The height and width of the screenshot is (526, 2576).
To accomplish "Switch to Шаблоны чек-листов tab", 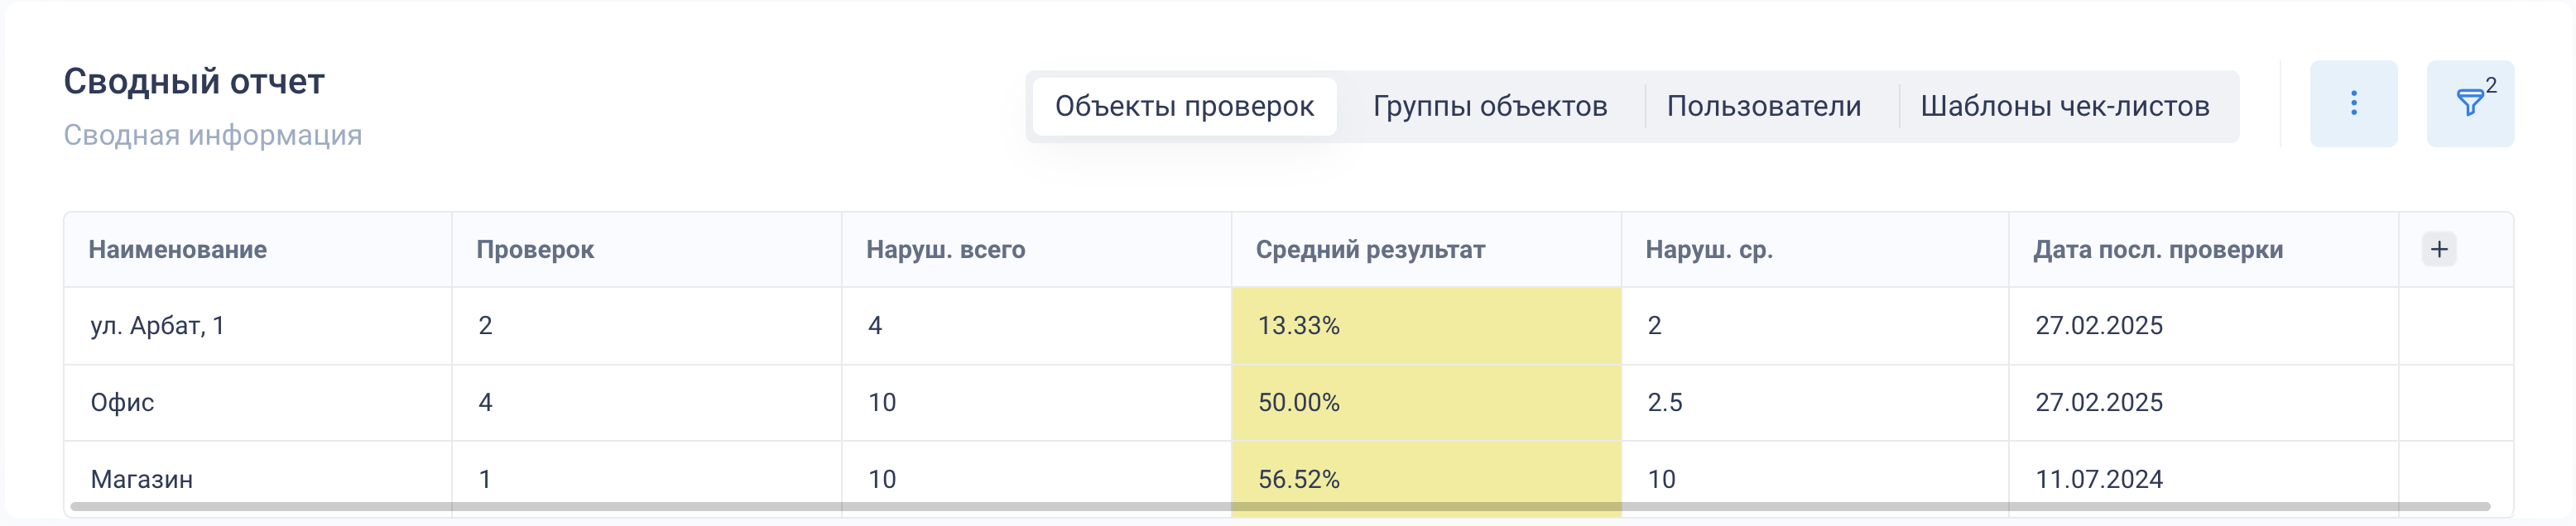I will coord(2065,106).
